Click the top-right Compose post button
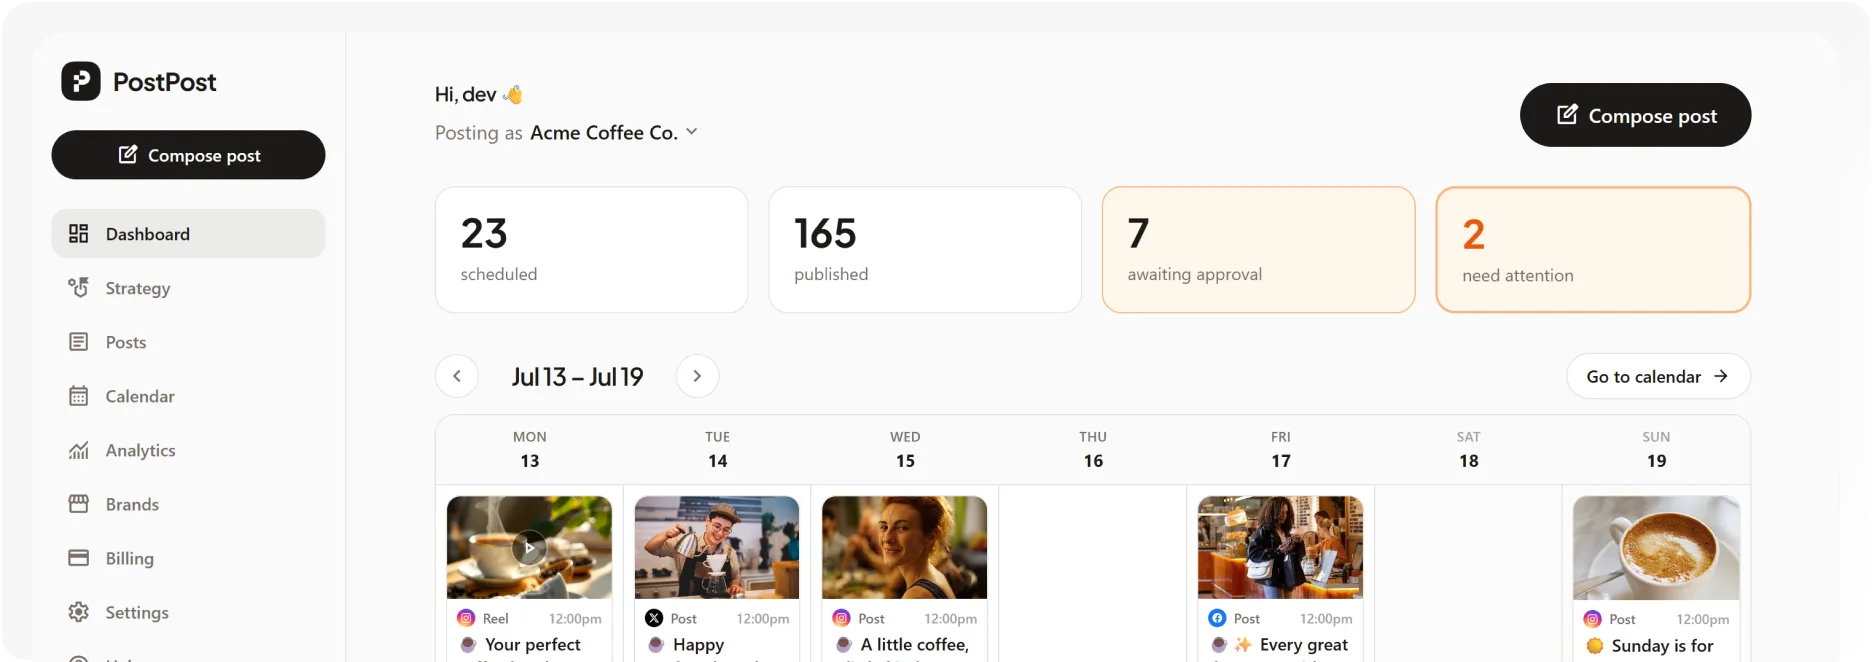 1635,115
